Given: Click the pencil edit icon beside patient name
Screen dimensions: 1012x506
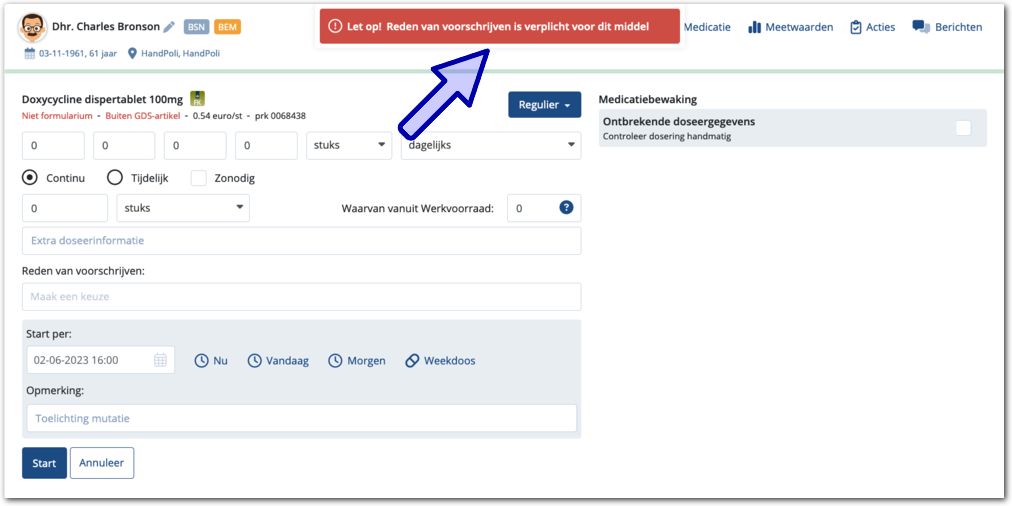Looking at the screenshot, I should click(169, 27).
